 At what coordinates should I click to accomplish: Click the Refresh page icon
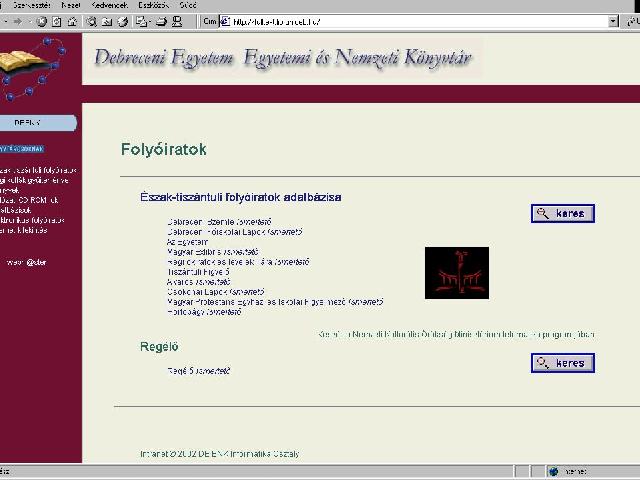(57, 22)
